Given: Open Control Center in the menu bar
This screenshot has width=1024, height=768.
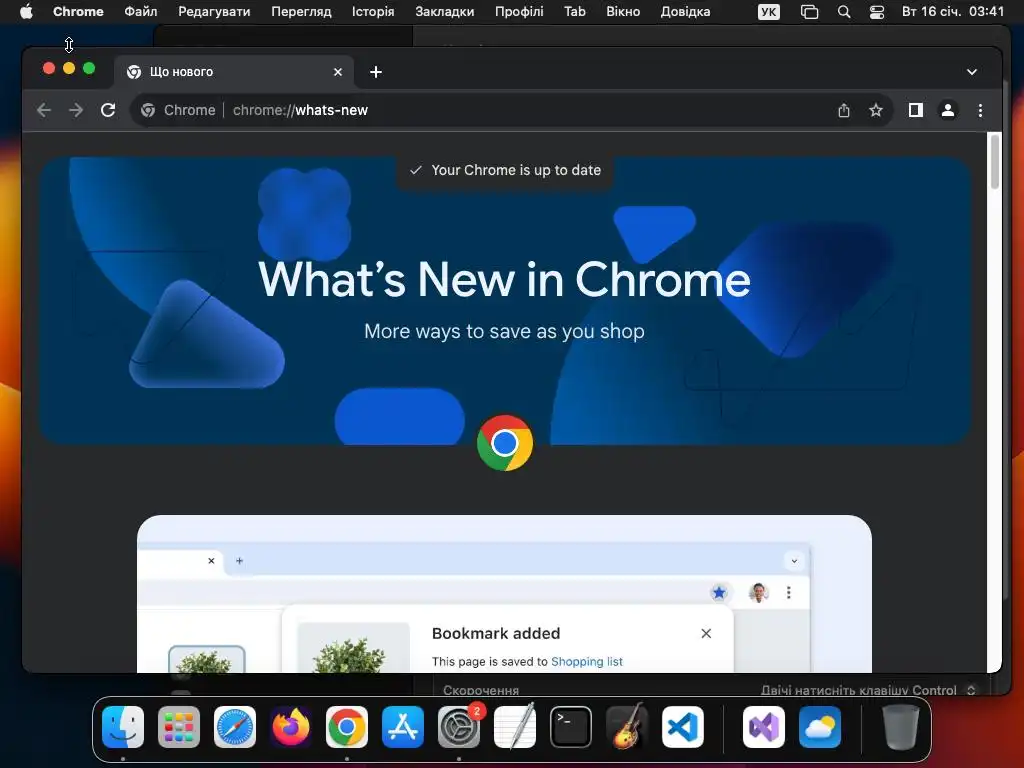Looking at the screenshot, I should coord(876,12).
